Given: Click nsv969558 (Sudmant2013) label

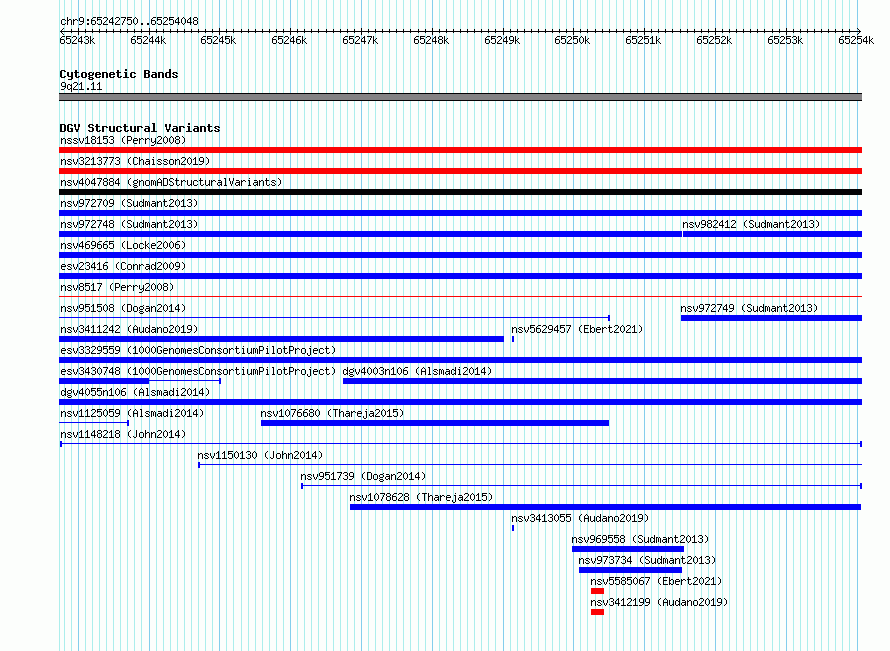Looking at the screenshot, I should pyautogui.click(x=640, y=539).
